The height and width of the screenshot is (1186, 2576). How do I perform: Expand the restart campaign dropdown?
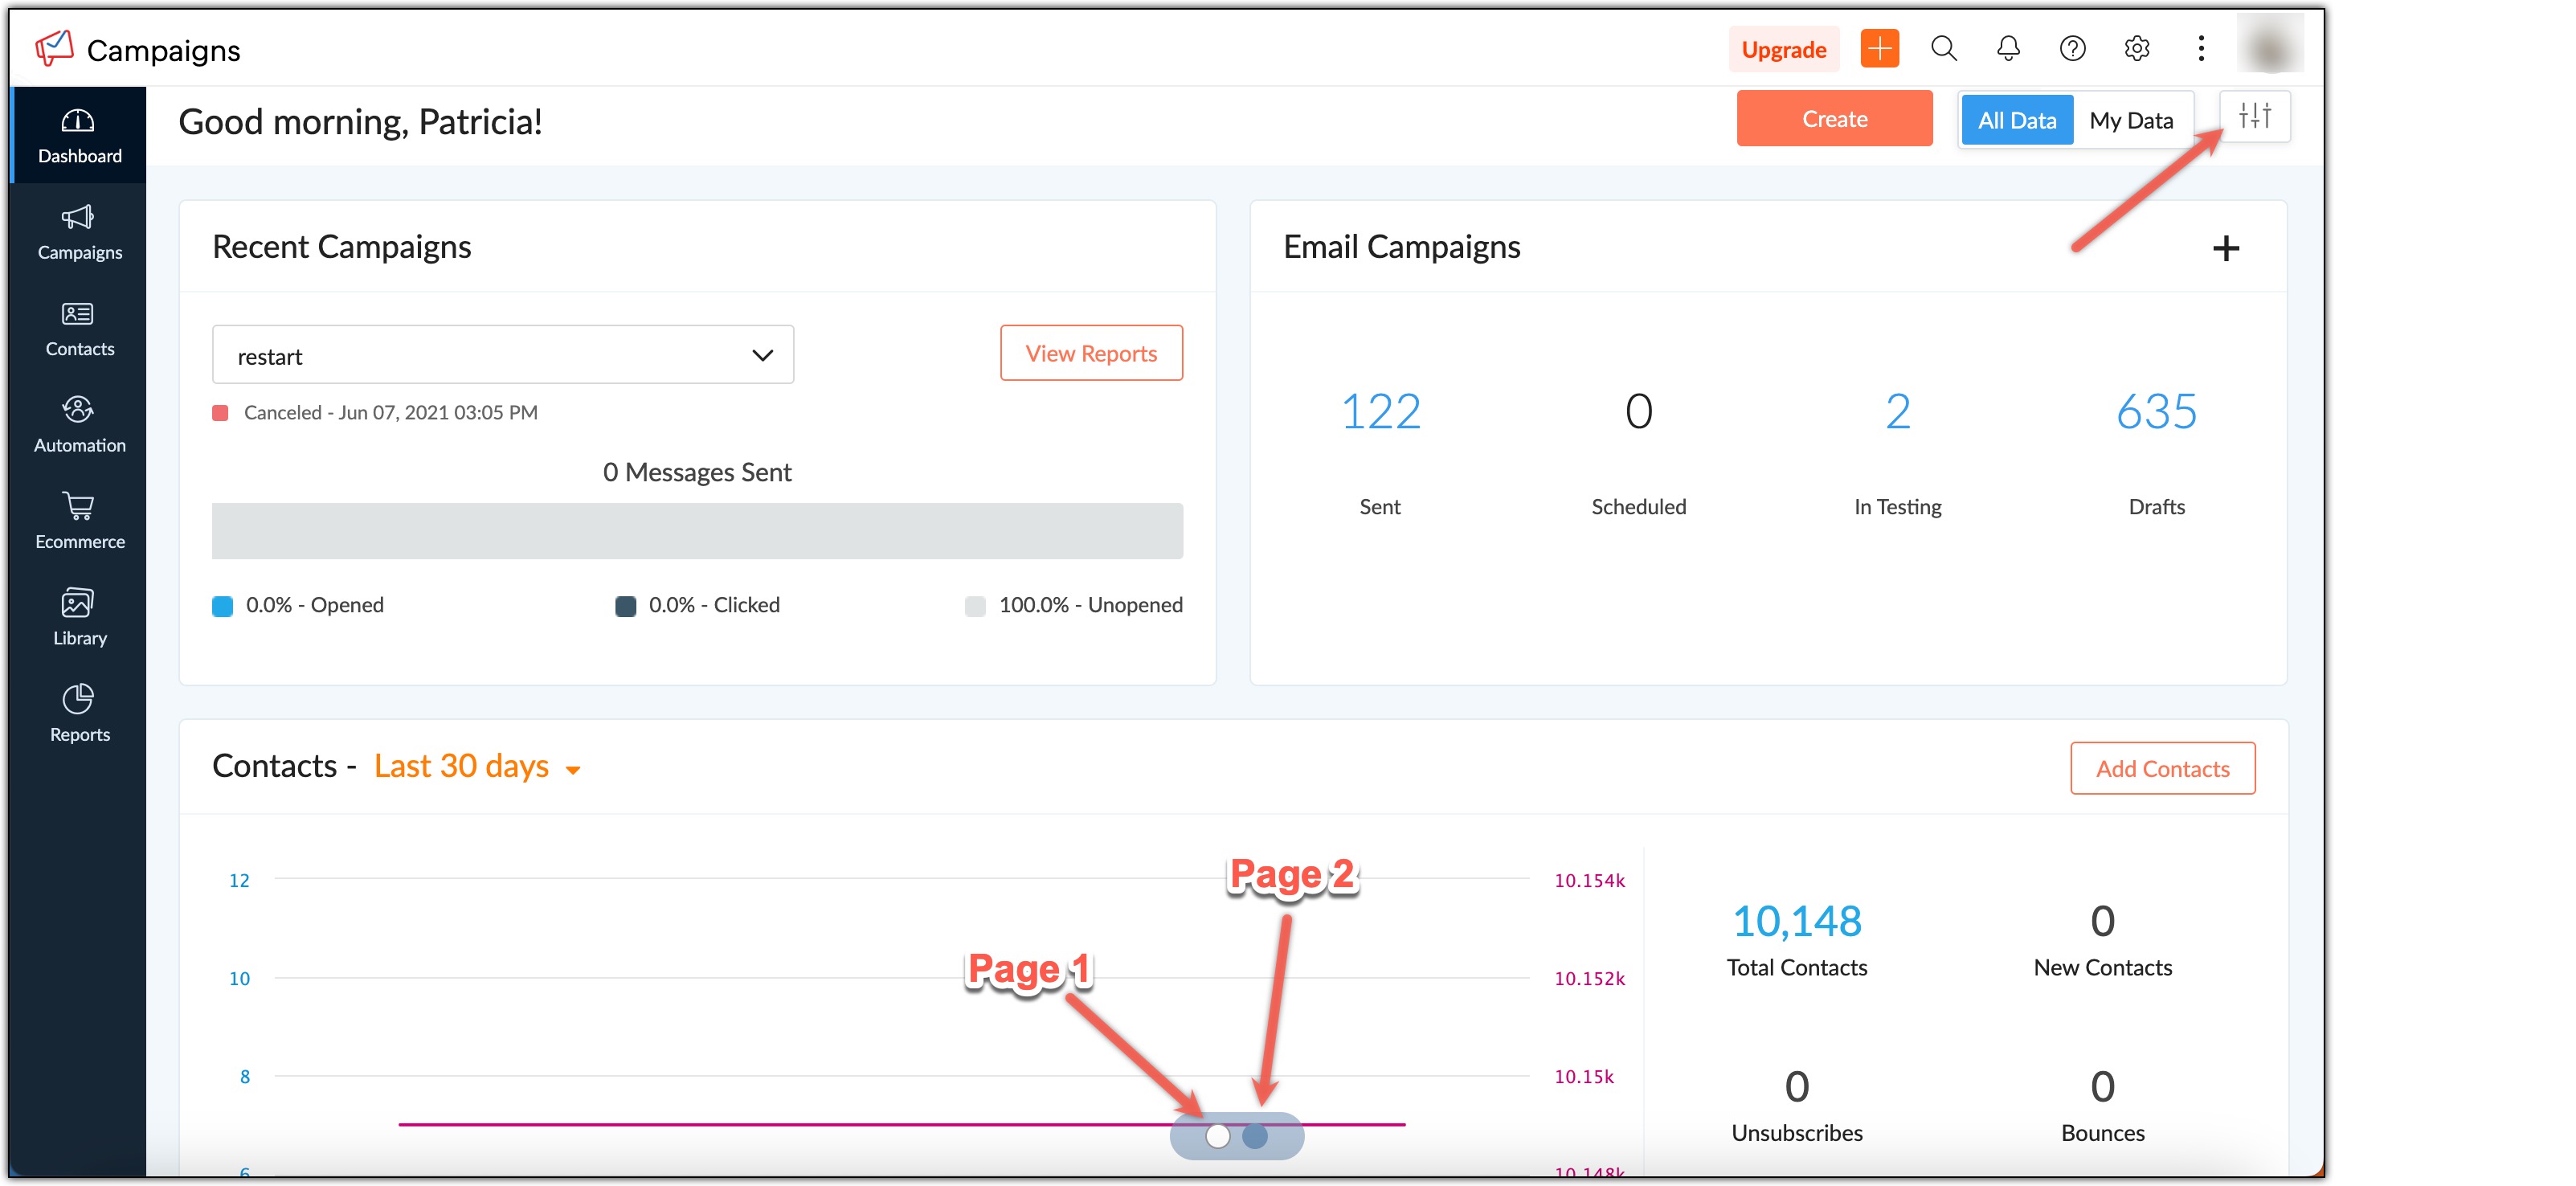pyautogui.click(x=503, y=355)
